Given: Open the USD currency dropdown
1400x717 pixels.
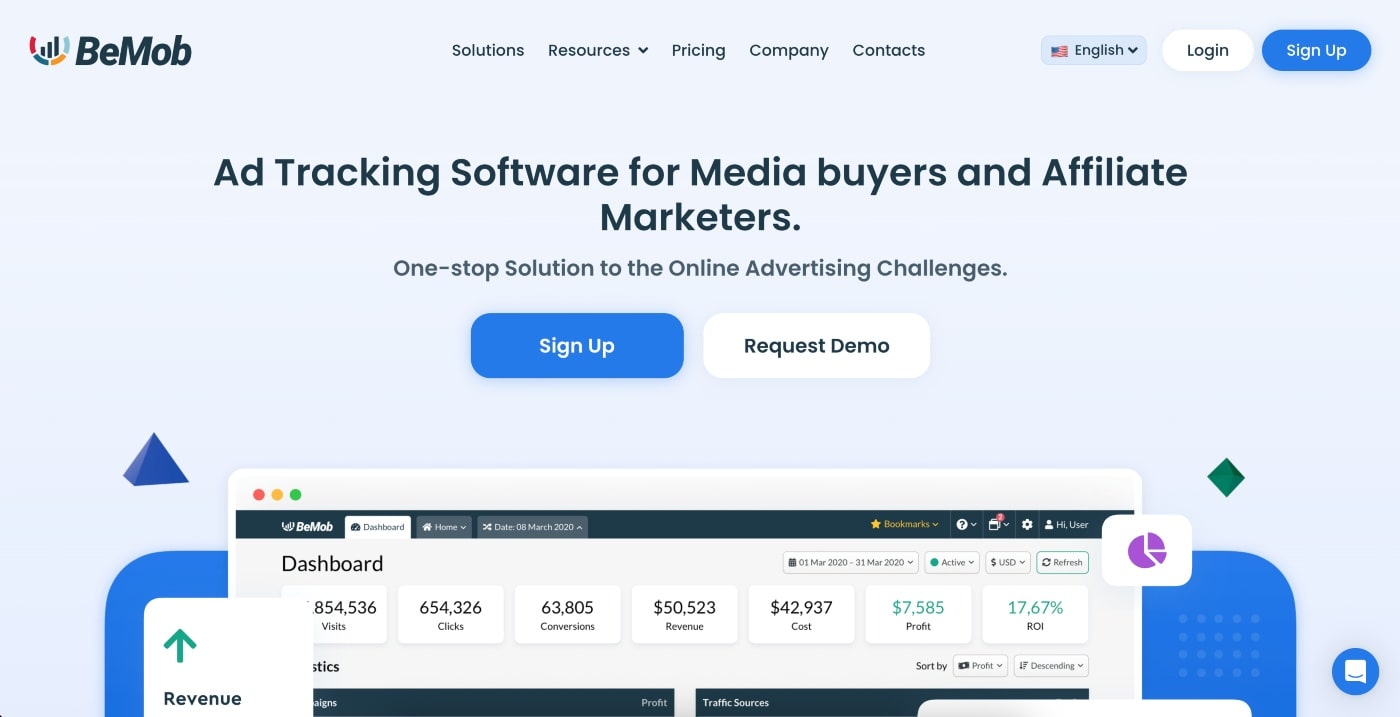Looking at the screenshot, I should (x=1007, y=562).
